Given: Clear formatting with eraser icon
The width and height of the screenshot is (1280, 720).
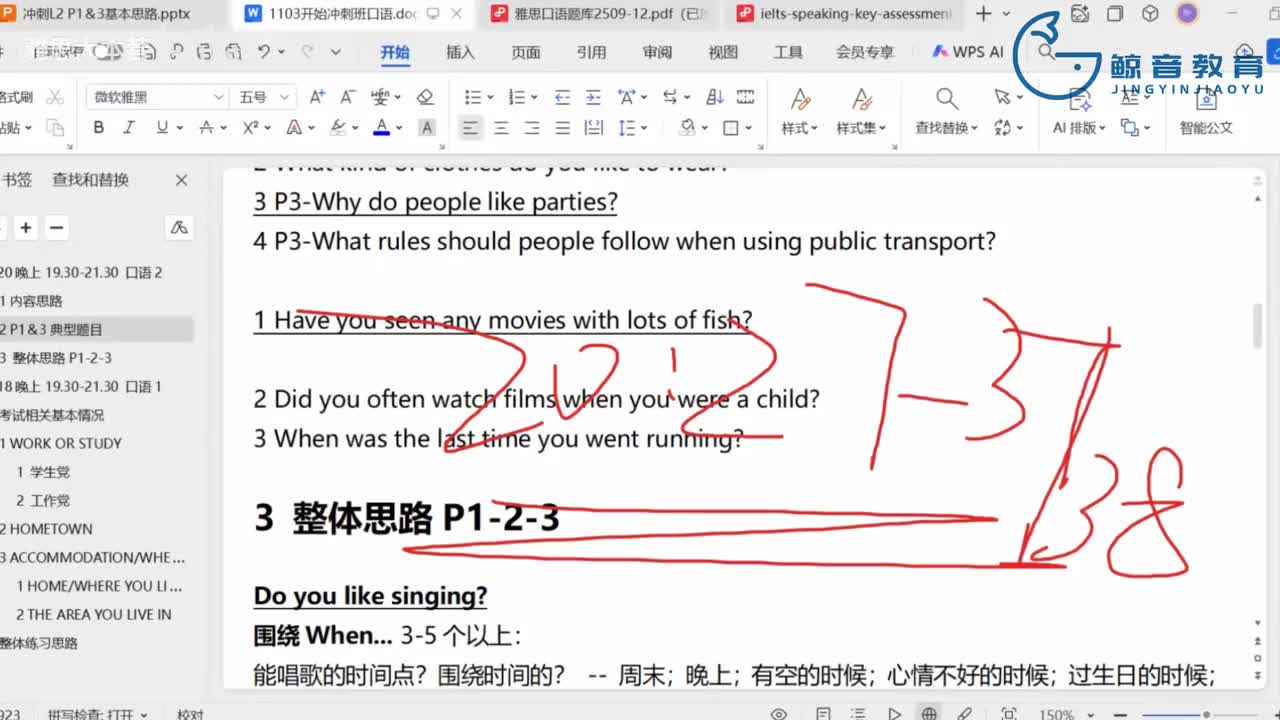Looking at the screenshot, I should point(425,97).
